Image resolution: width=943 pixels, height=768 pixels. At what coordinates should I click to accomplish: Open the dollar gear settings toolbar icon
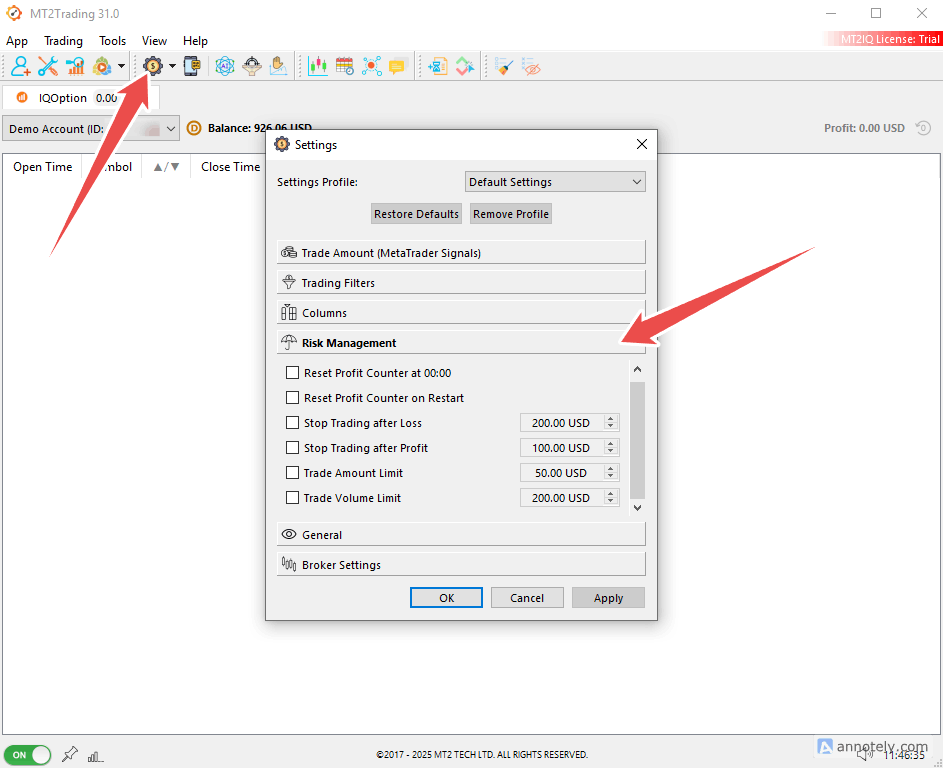pos(153,66)
